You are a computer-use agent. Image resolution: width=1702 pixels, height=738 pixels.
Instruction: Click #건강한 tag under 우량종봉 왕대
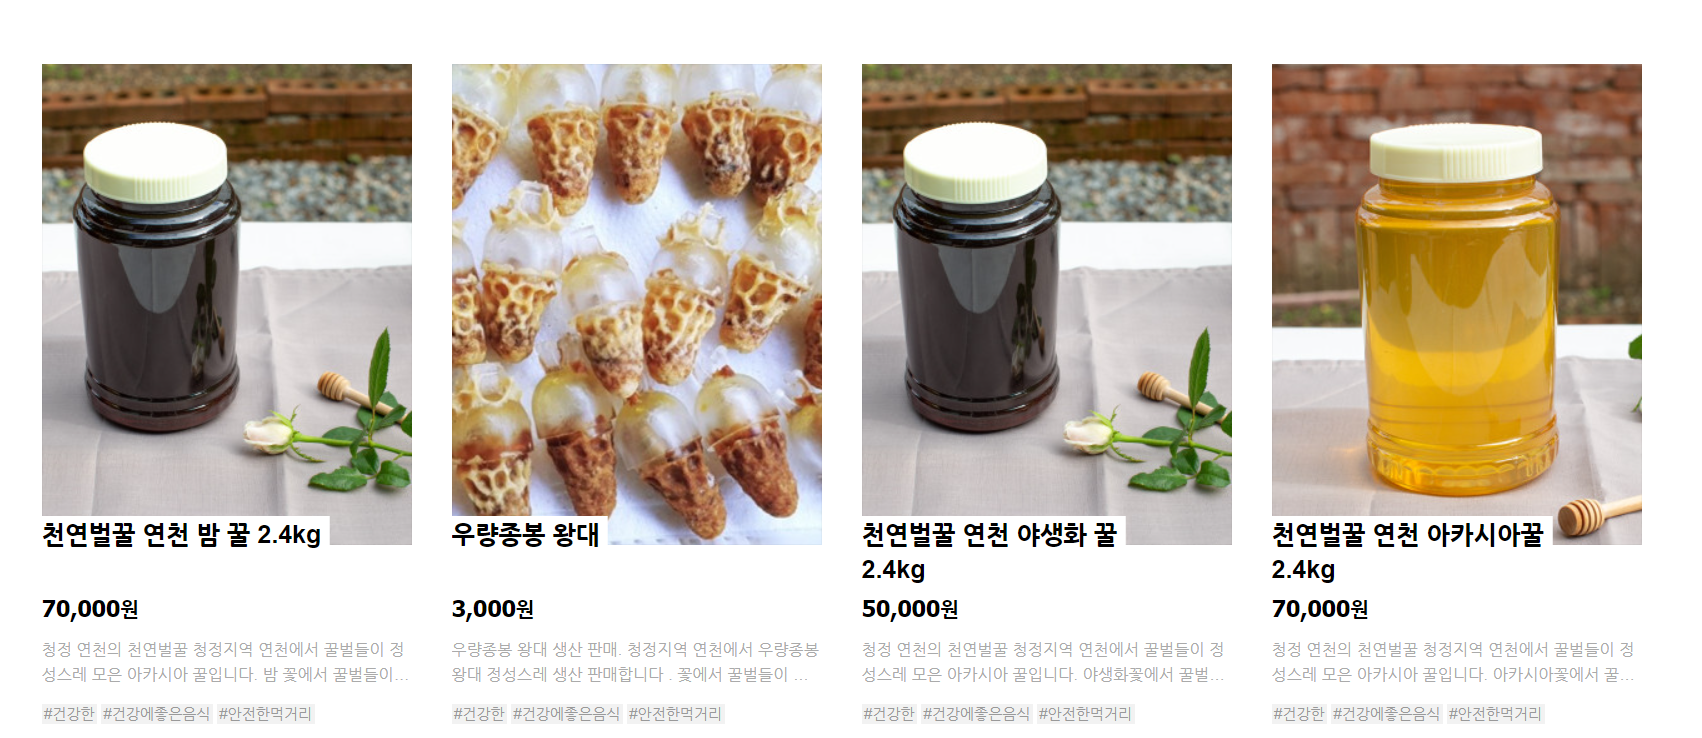(479, 714)
